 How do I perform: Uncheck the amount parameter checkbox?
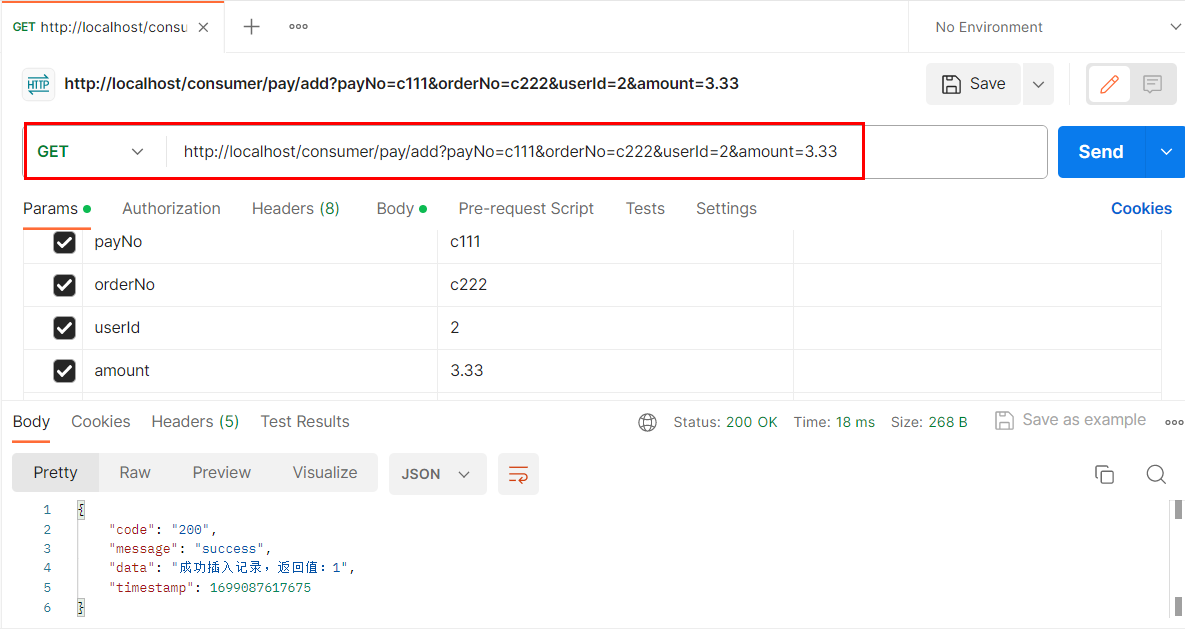point(64,371)
